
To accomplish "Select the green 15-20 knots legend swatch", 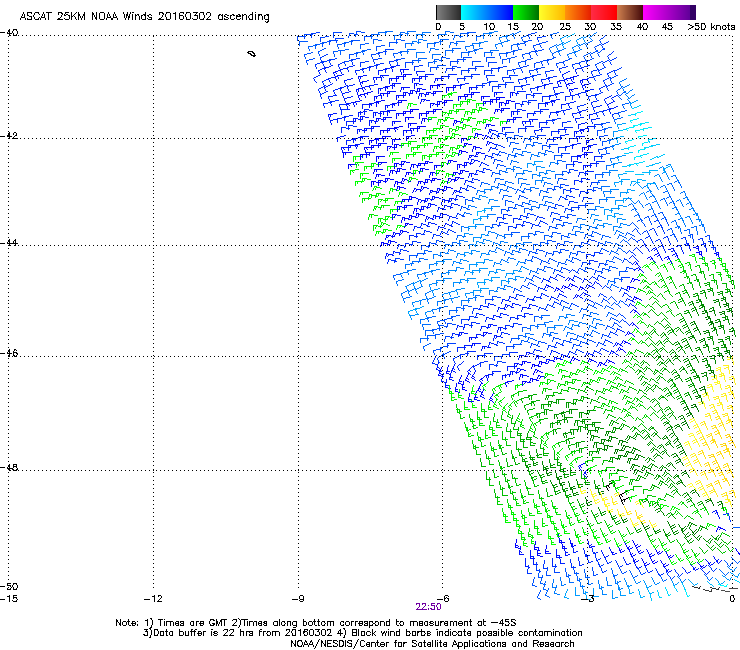I will pos(526,12).
